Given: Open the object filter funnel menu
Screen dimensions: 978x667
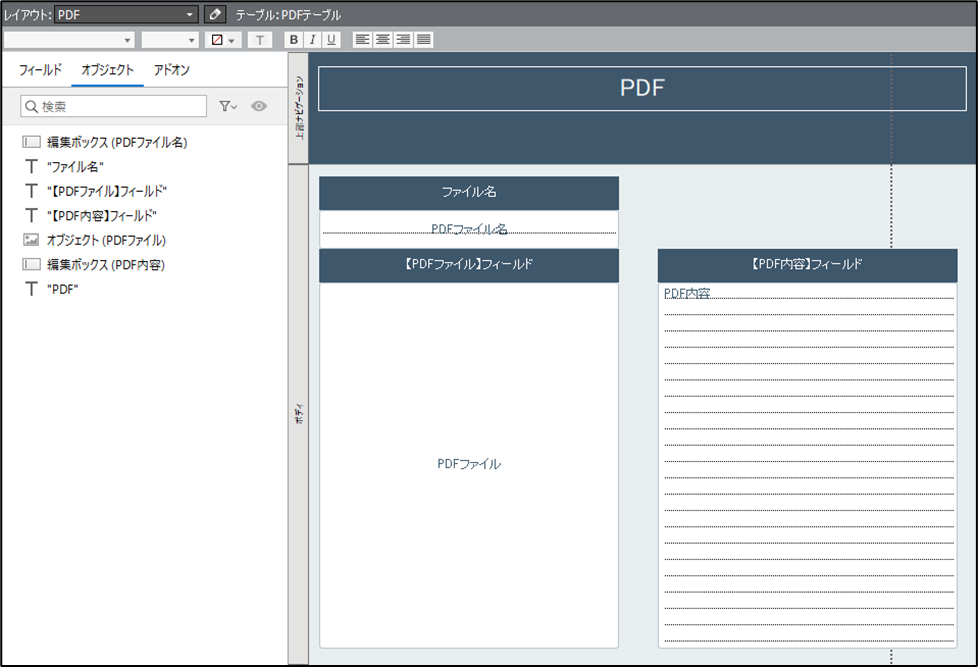Looking at the screenshot, I should tap(228, 106).
